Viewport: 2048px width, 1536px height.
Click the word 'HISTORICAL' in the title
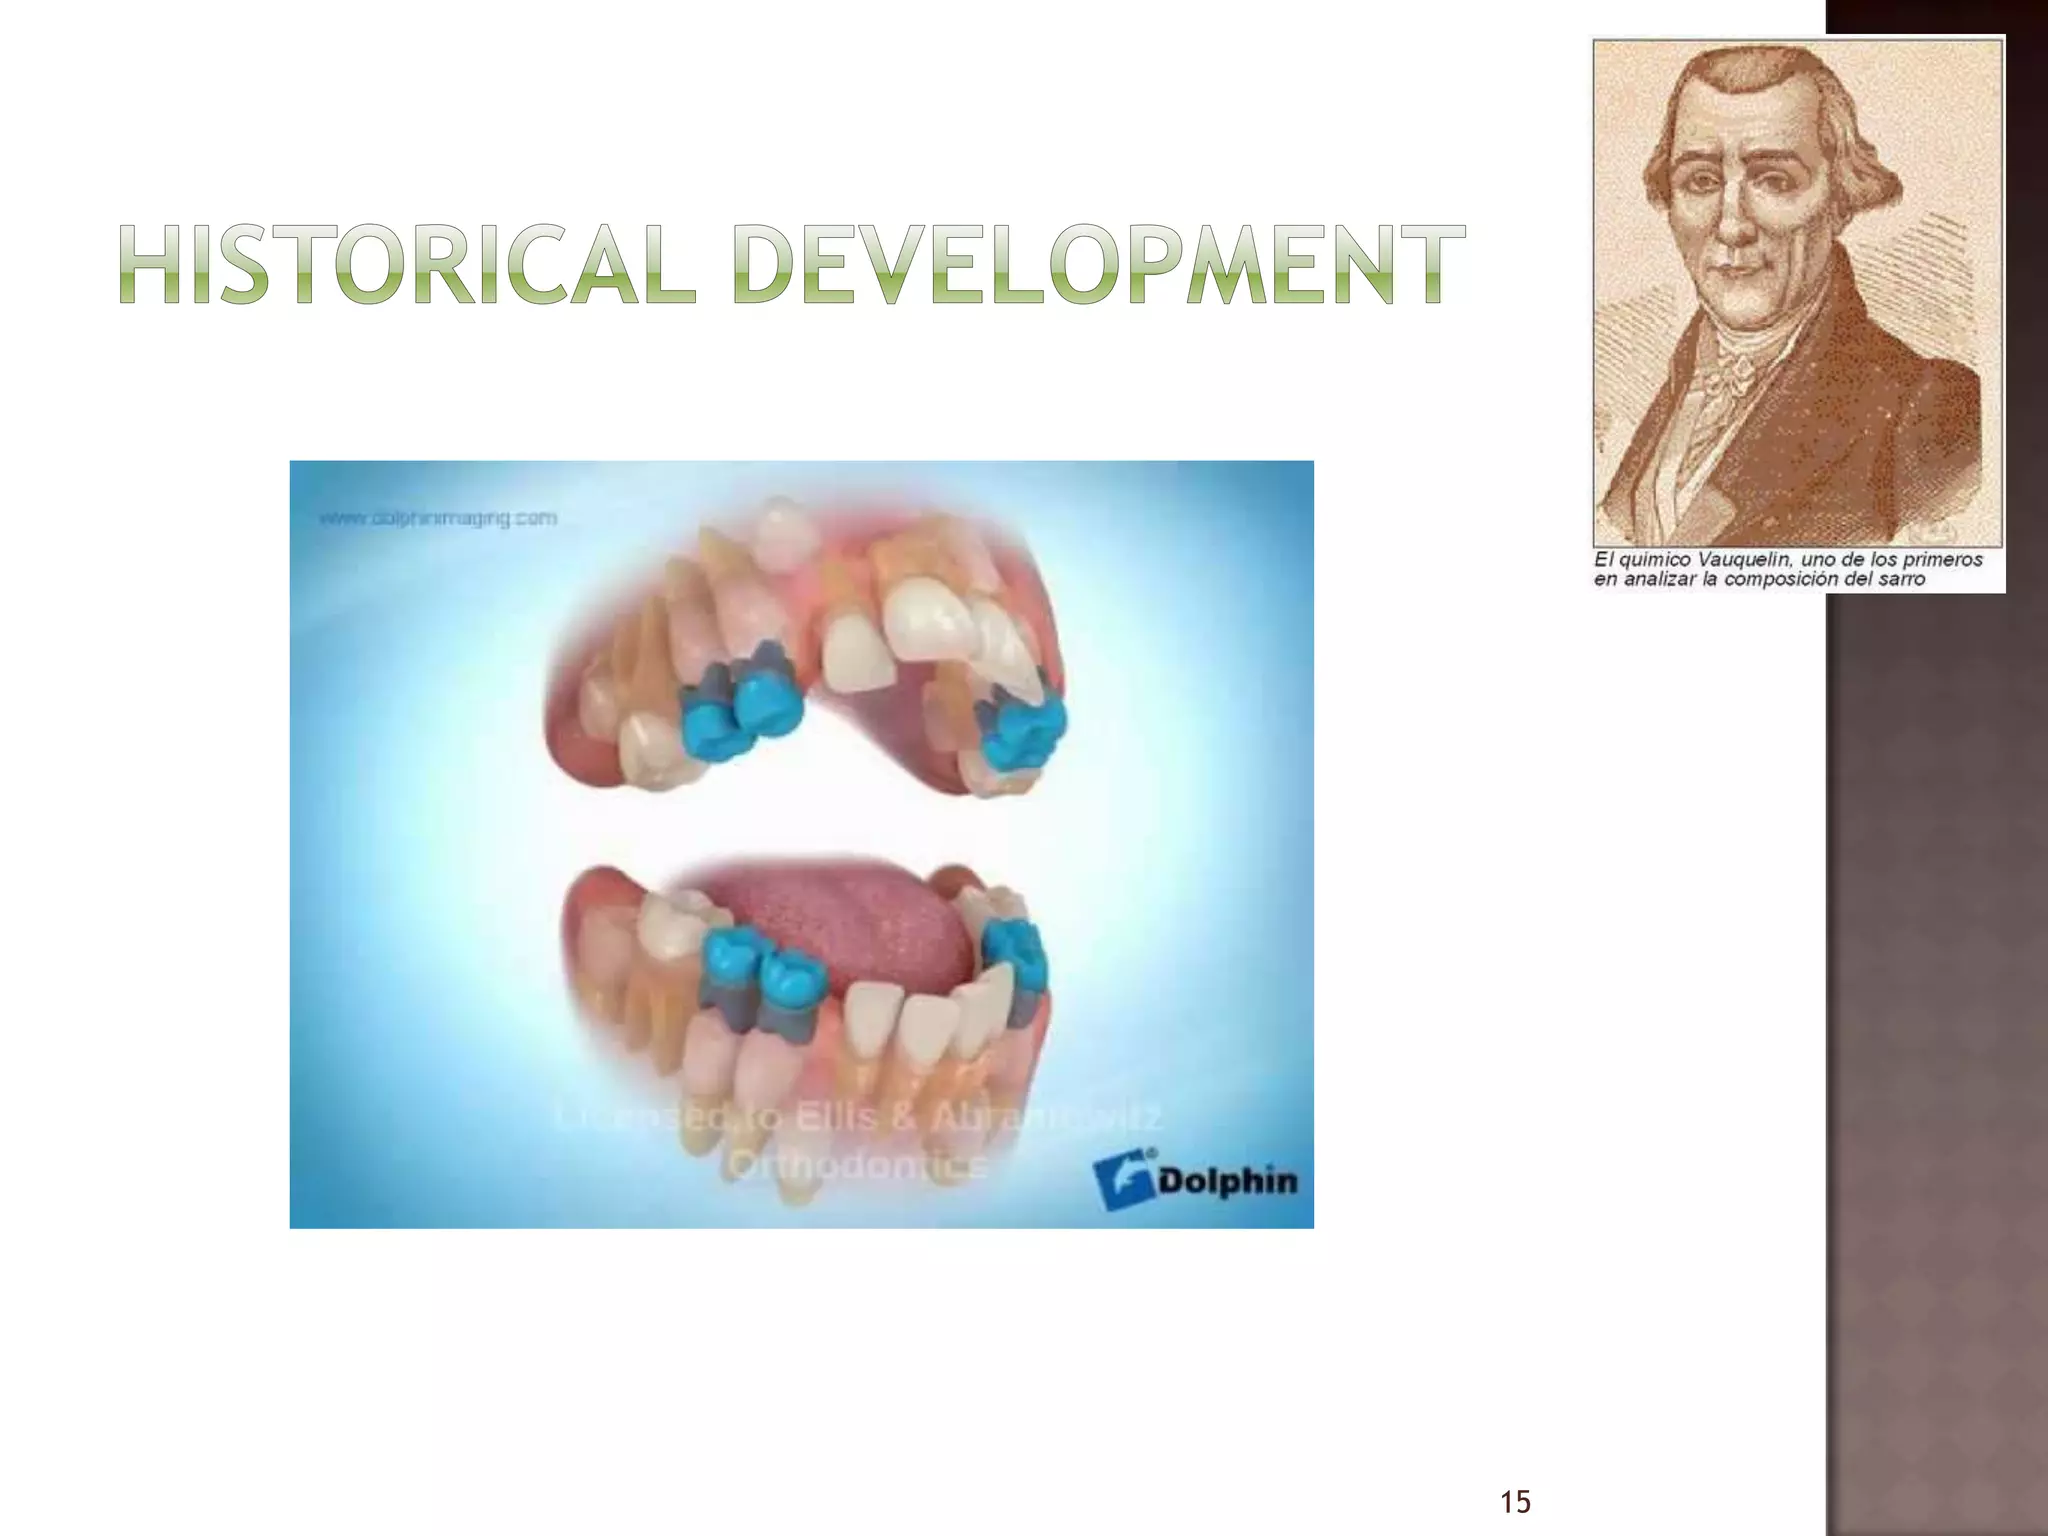pyautogui.click(x=408, y=264)
